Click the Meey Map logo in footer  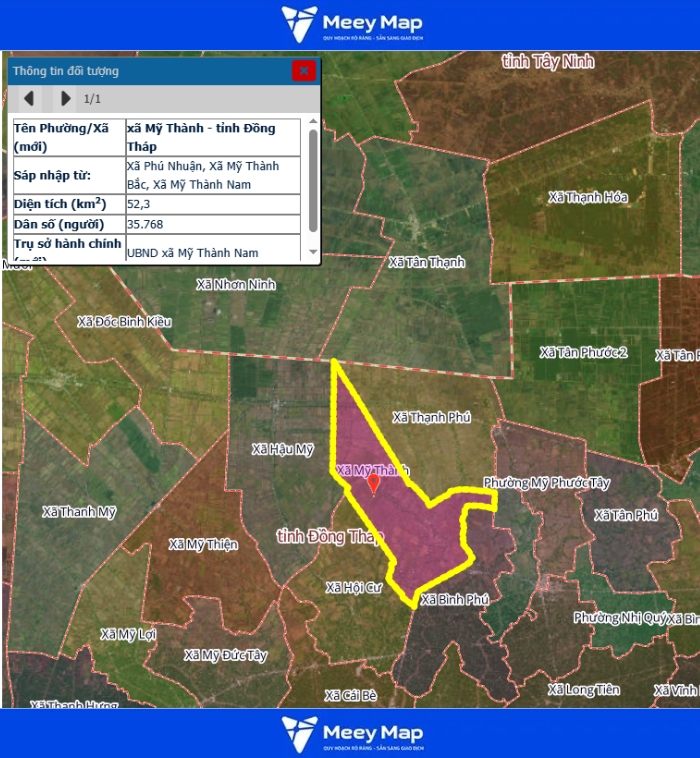coord(351,733)
